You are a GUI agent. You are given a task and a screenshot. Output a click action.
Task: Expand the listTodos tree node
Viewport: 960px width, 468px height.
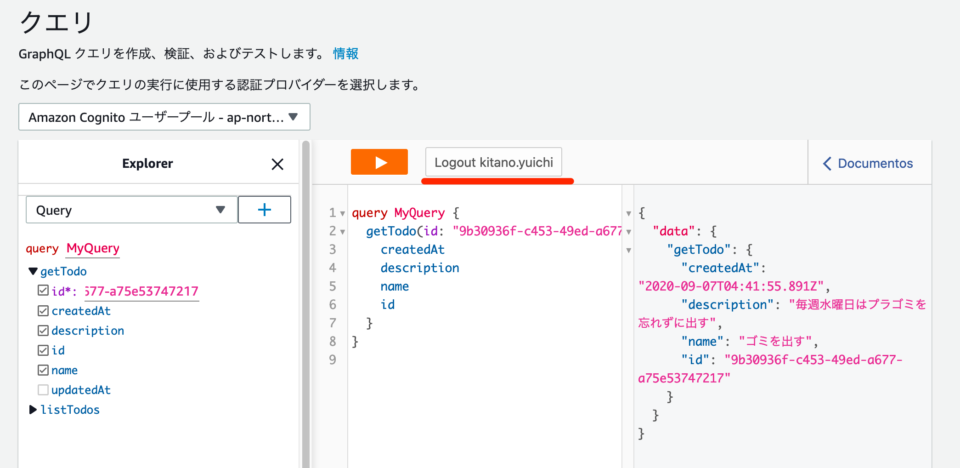pos(33,409)
